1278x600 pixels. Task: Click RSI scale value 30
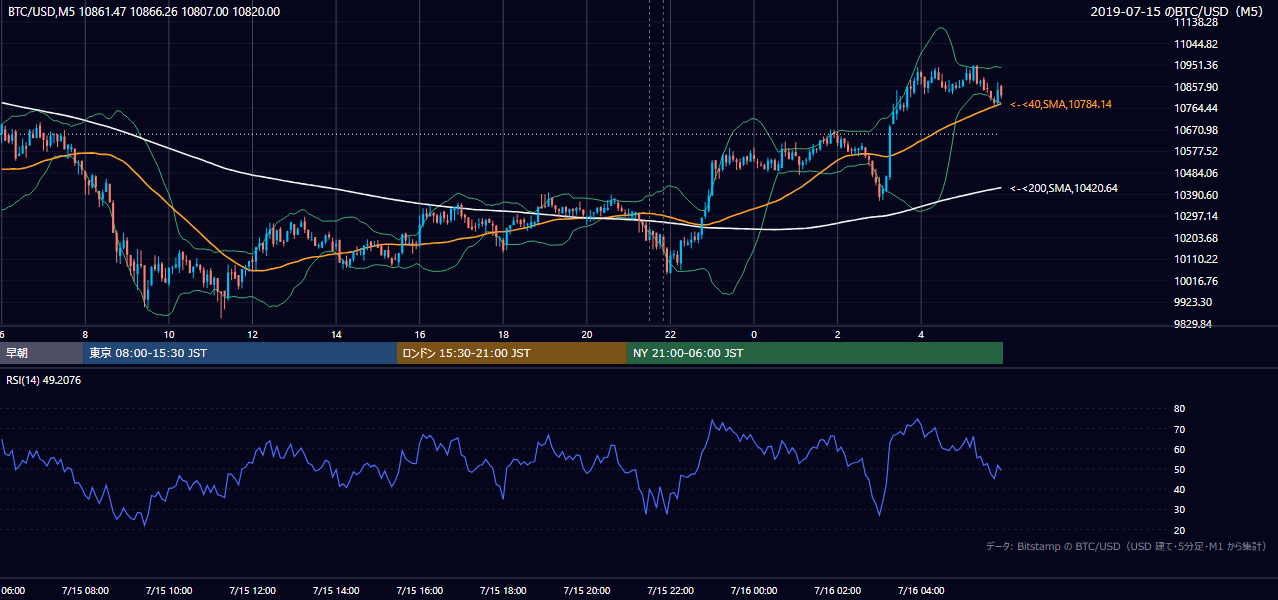click(x=1179, y=509)
